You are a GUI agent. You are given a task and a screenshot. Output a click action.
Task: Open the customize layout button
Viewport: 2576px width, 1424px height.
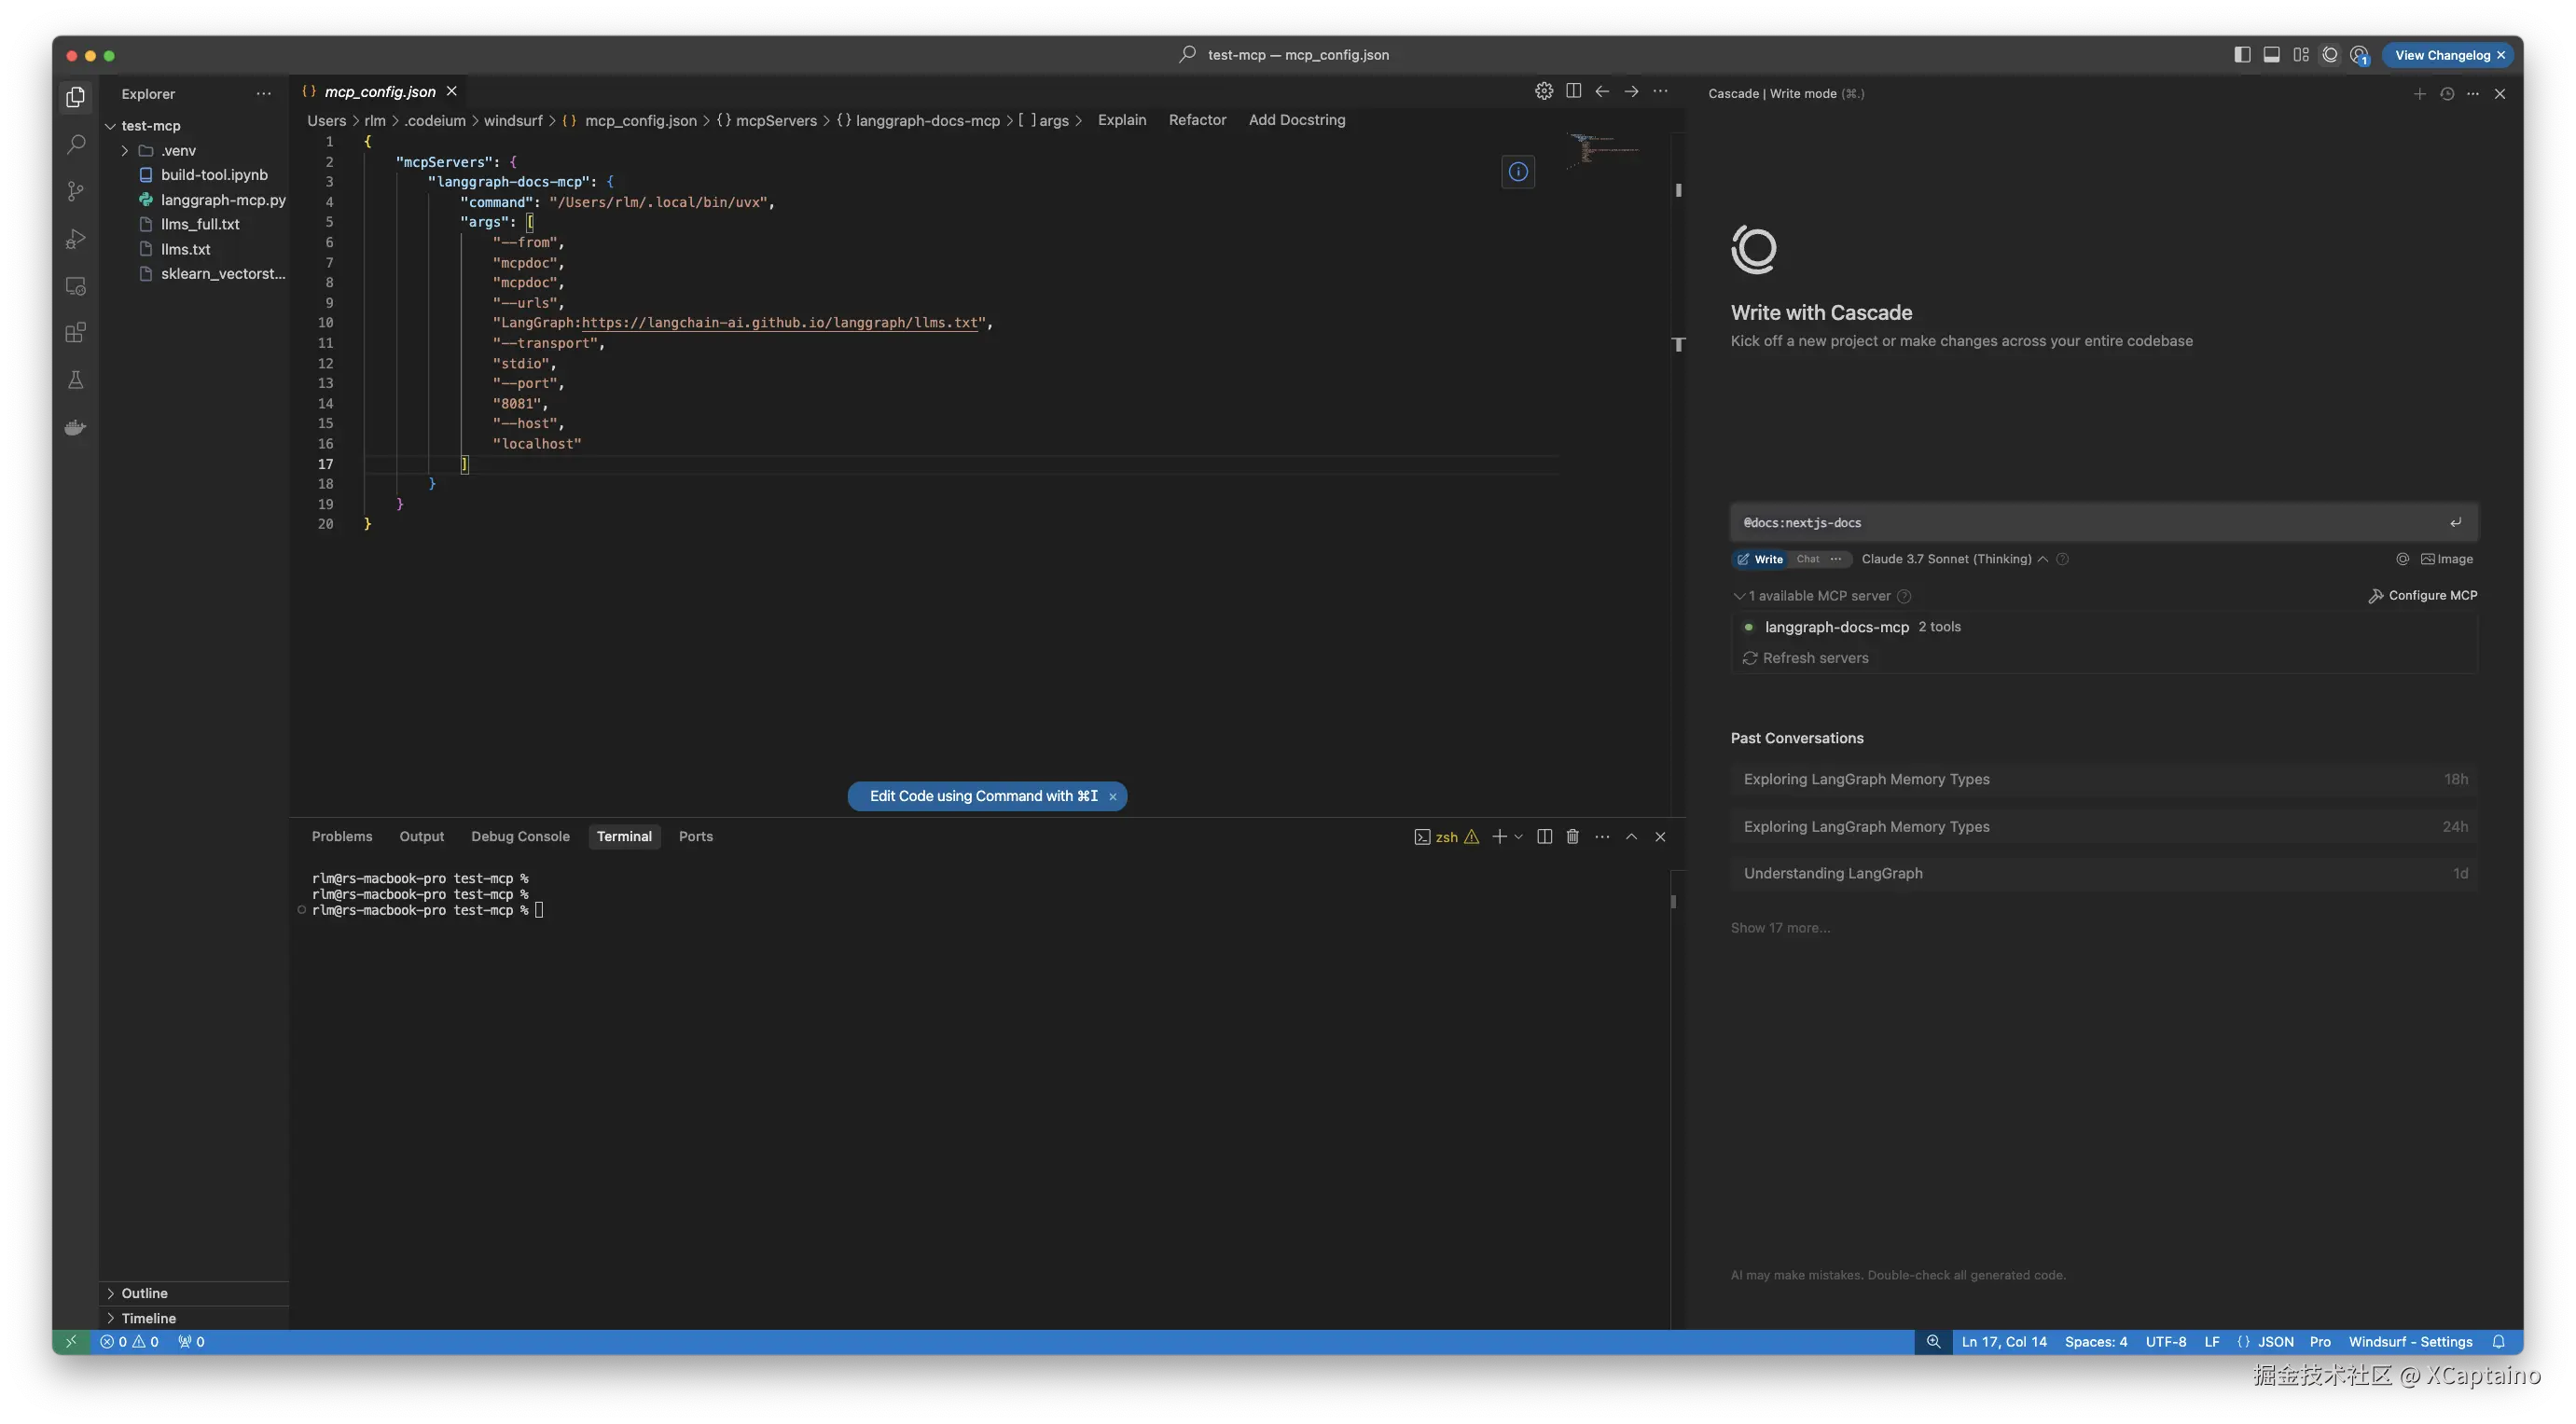pyautogui.click(x=2300, y=55)
